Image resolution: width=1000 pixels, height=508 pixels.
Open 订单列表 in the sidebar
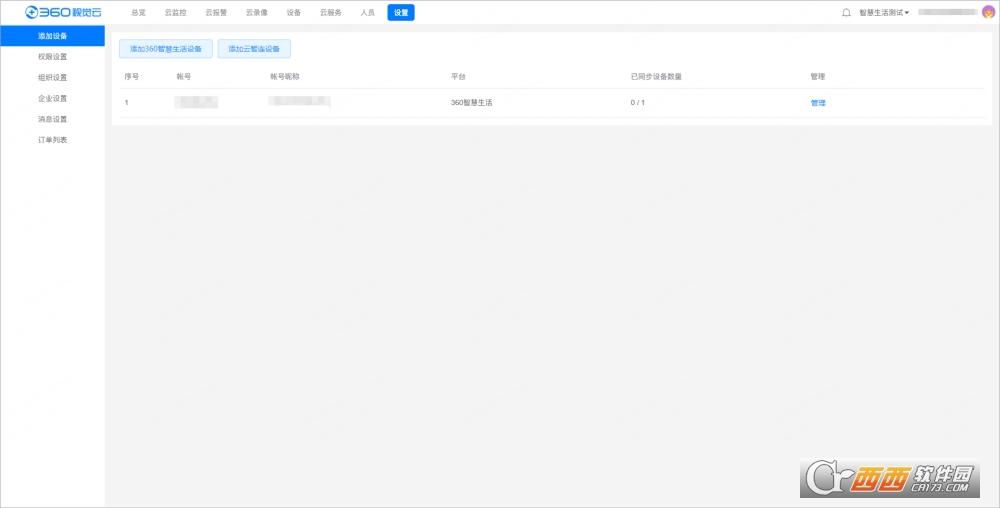tap(52, 140)
